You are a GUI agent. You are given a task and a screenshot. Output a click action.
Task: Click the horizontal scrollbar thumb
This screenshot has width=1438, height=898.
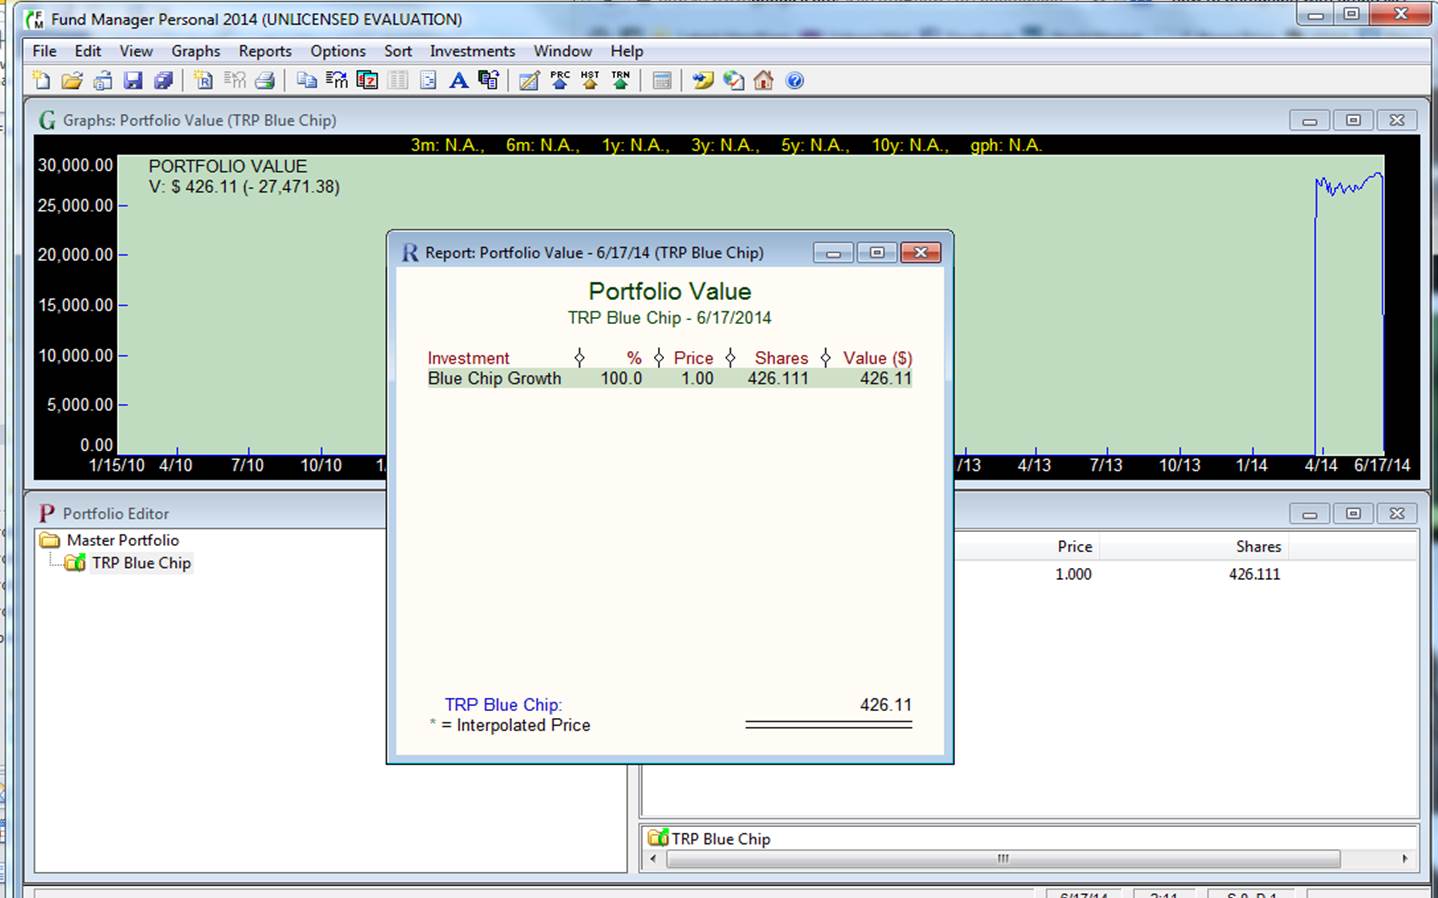pos(1003,859)
